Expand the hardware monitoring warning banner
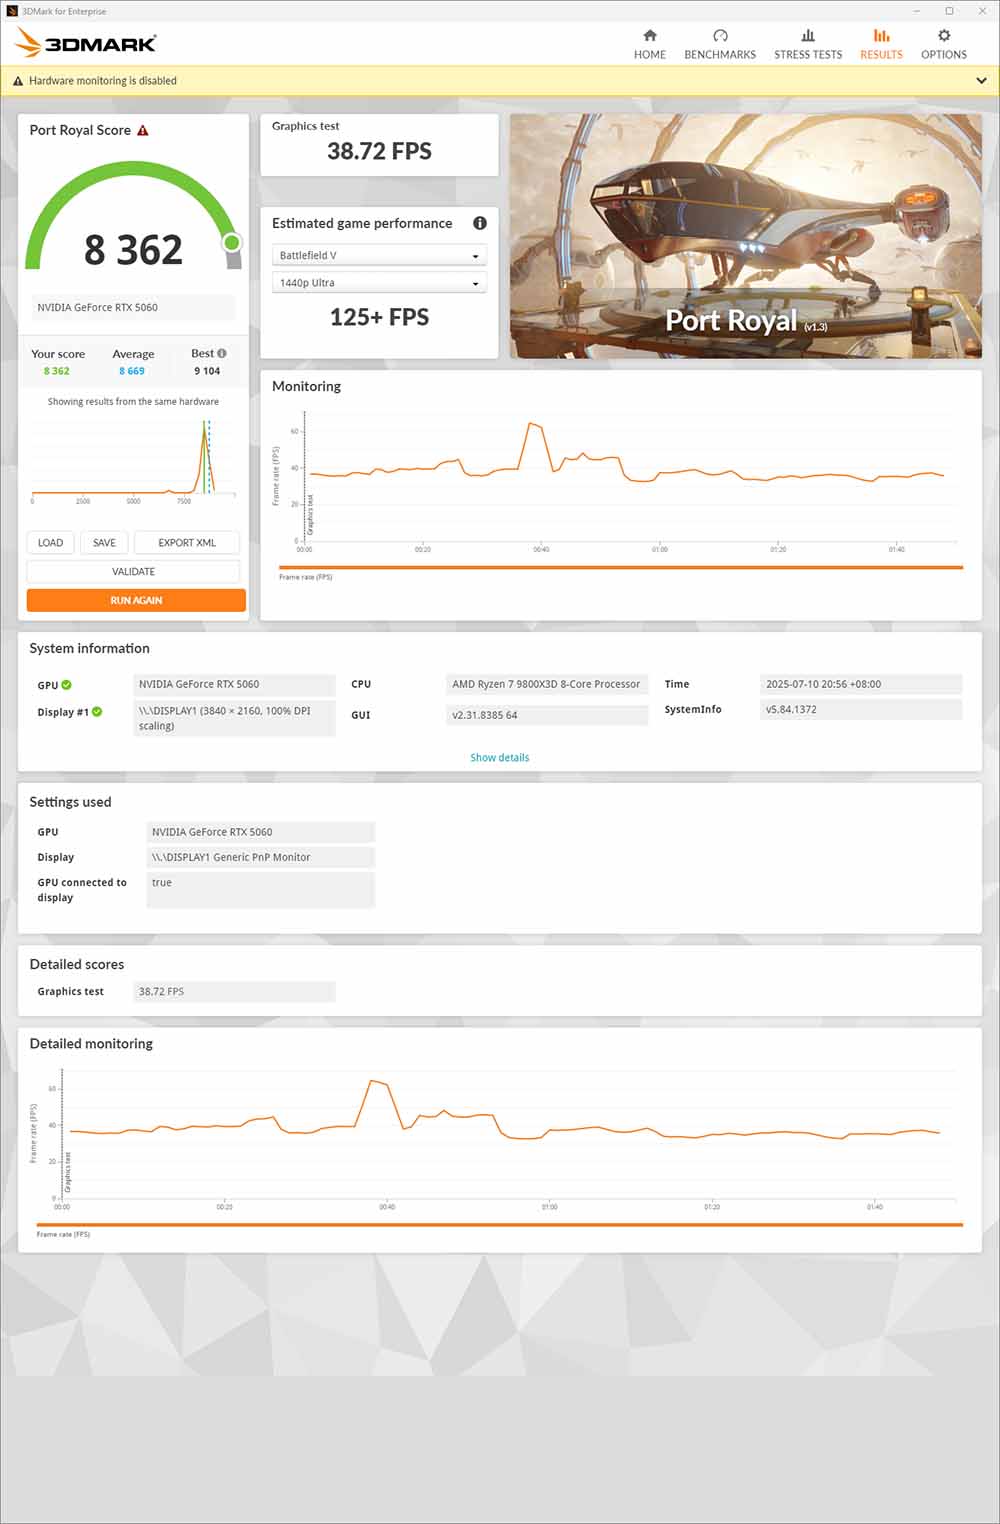Screen dimensions: 1000x1524 [980, 81]
